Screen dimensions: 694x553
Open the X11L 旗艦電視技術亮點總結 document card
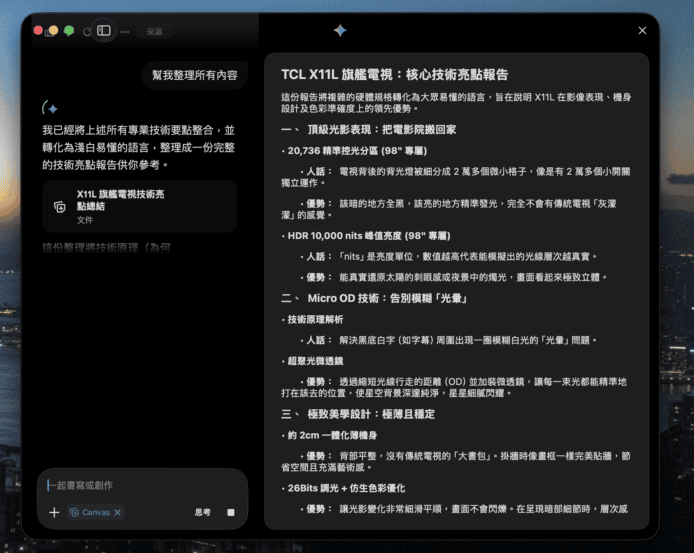point(140,206)
